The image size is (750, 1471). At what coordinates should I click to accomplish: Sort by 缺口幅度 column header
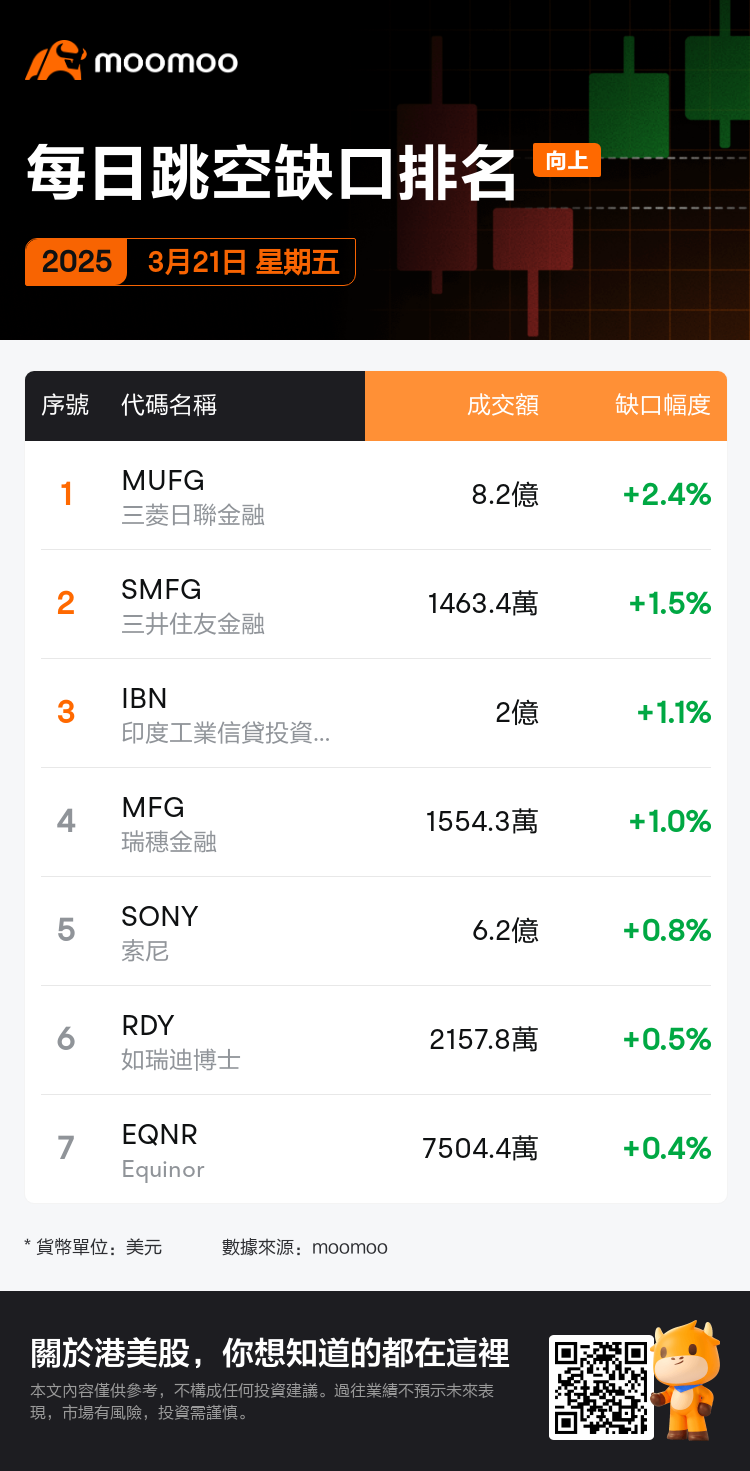click(663, 405)
